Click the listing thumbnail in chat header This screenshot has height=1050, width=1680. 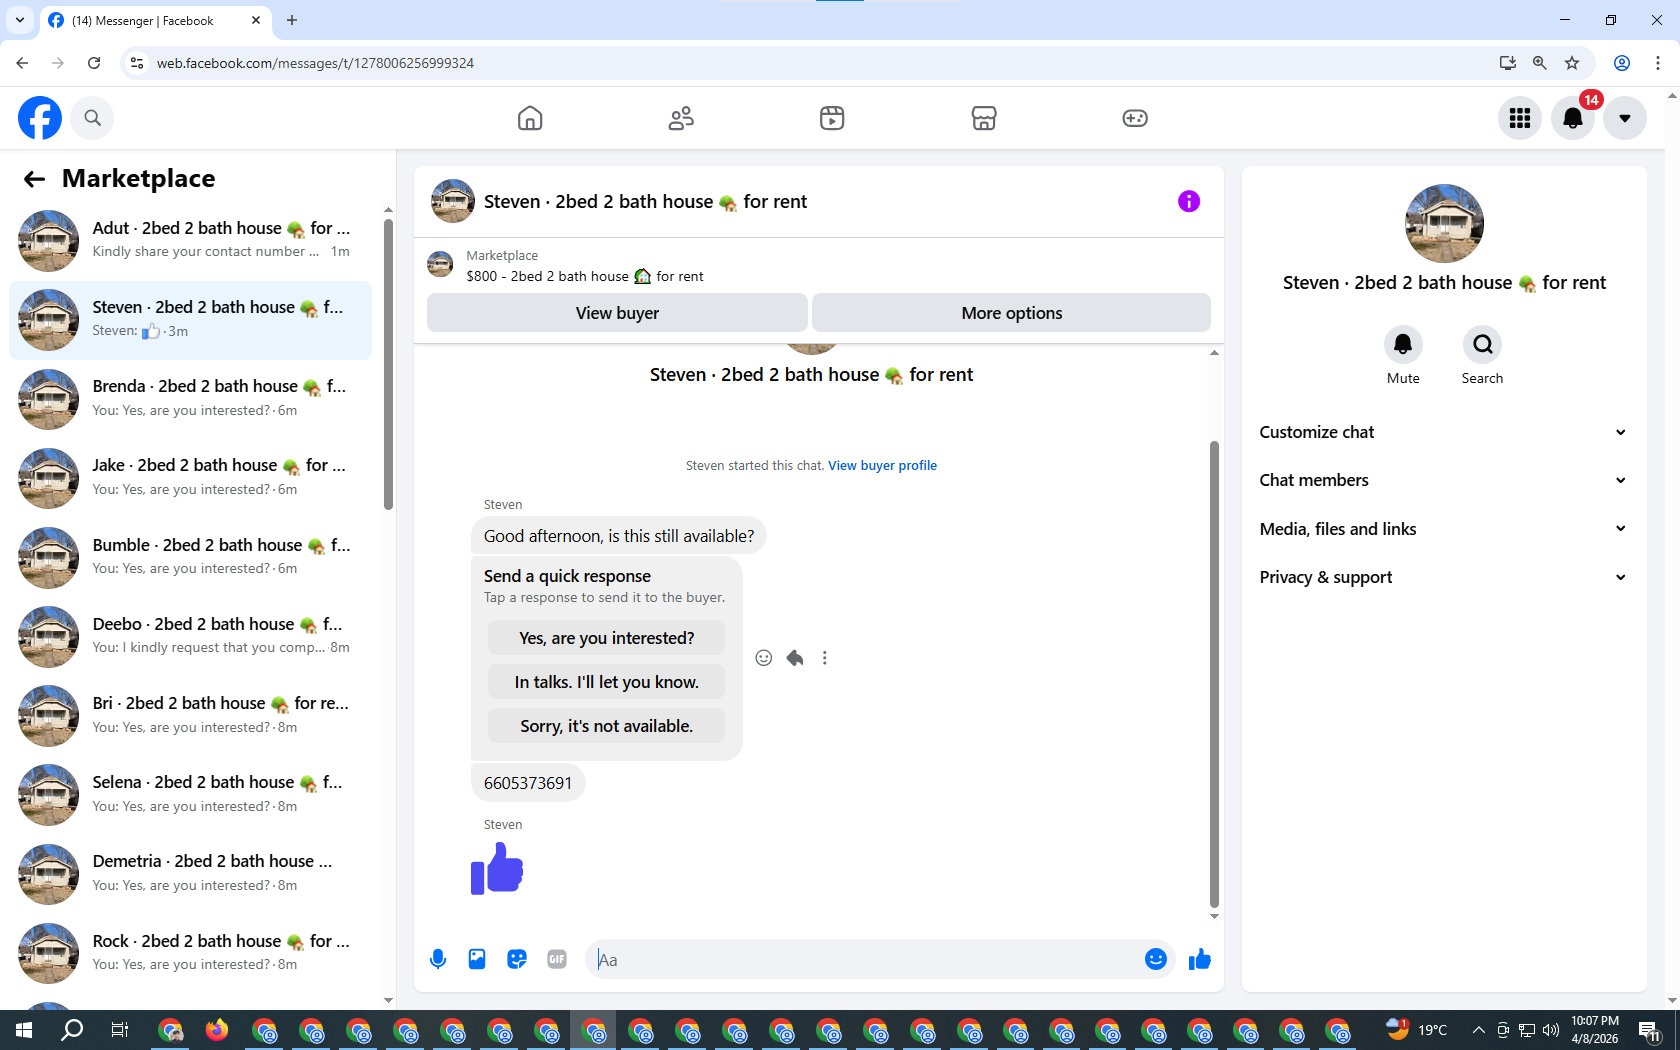point(453,201)
